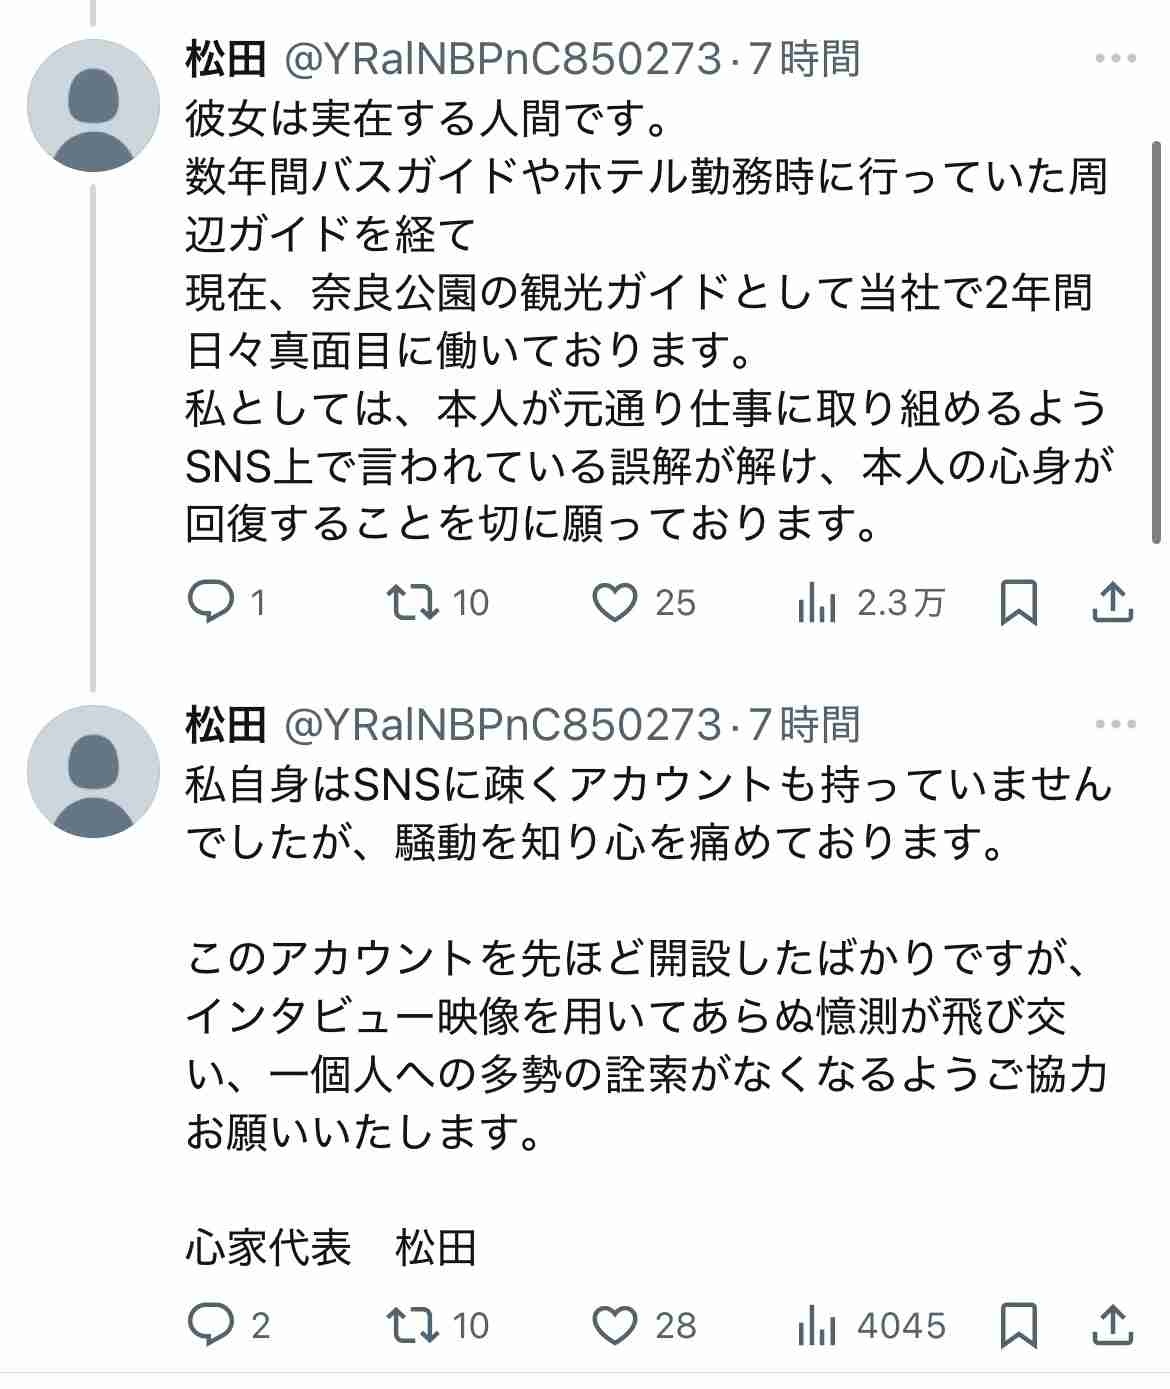Reply to the second post with 2 replies

click(x=211, y=1325)
